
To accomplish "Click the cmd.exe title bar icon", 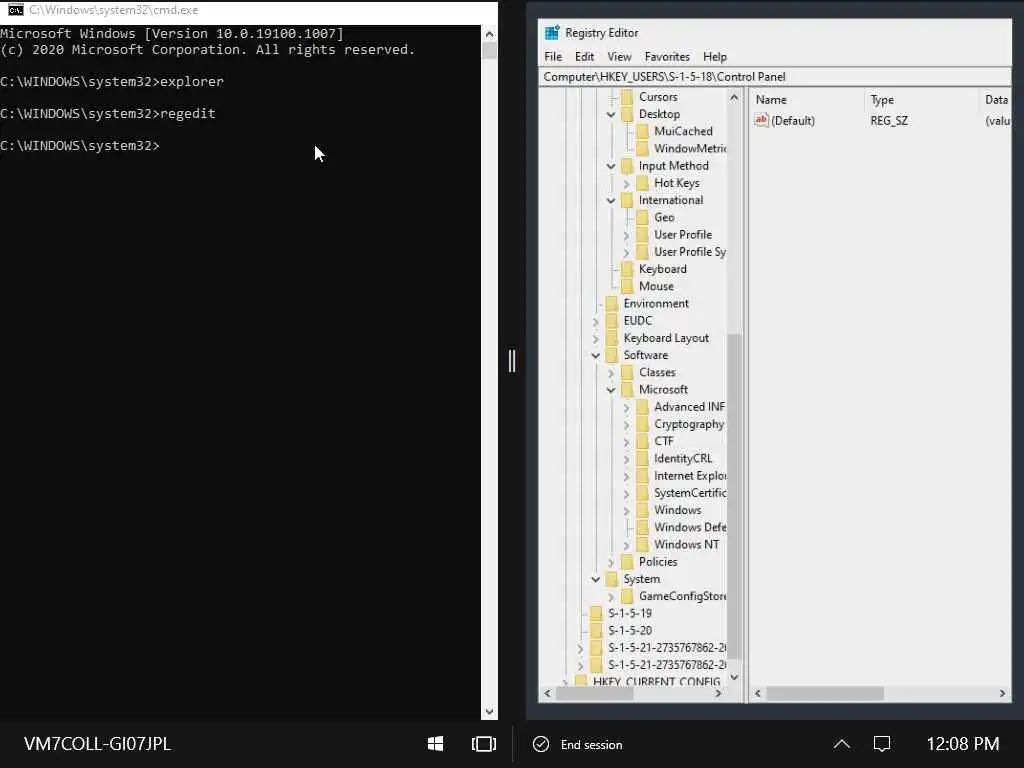I will click(x=16, y=10).
